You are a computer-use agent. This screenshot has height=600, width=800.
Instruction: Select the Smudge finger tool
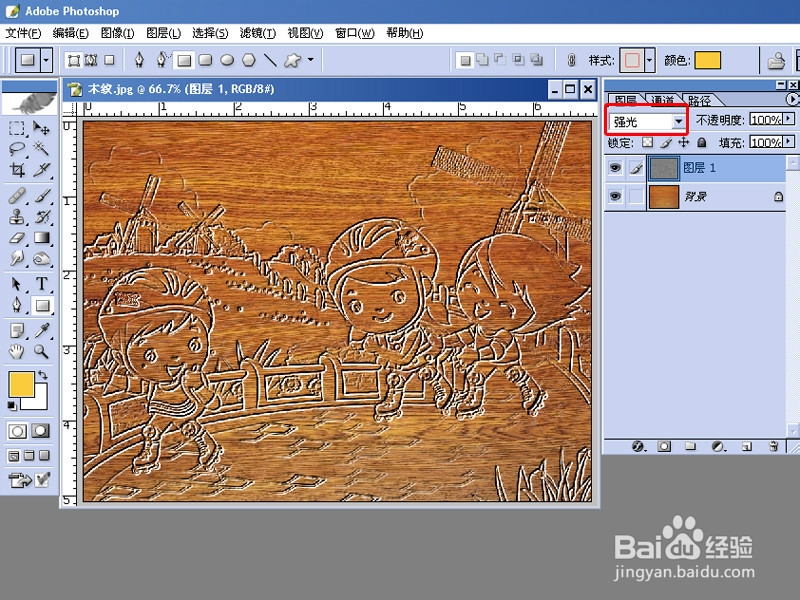click(x=16, y=259)
